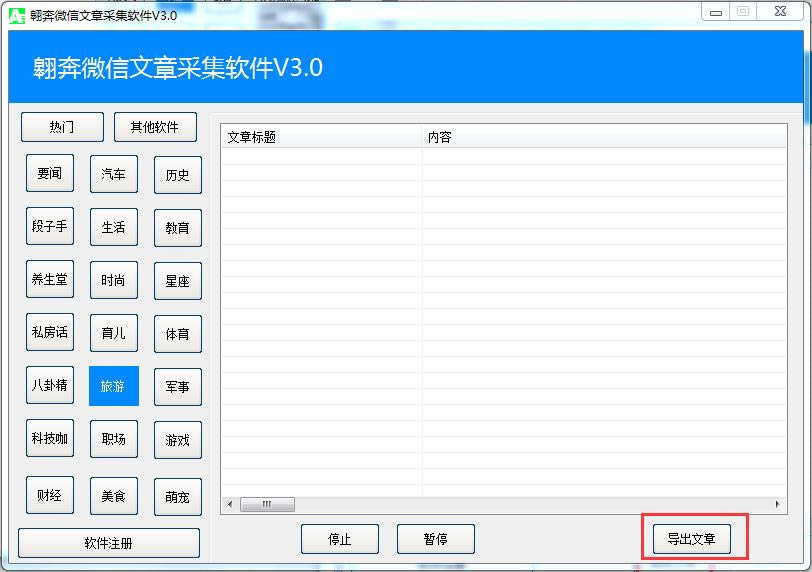812x572 pixels.
Task: Click the 暂停 pause button
Action: (436, 539)
